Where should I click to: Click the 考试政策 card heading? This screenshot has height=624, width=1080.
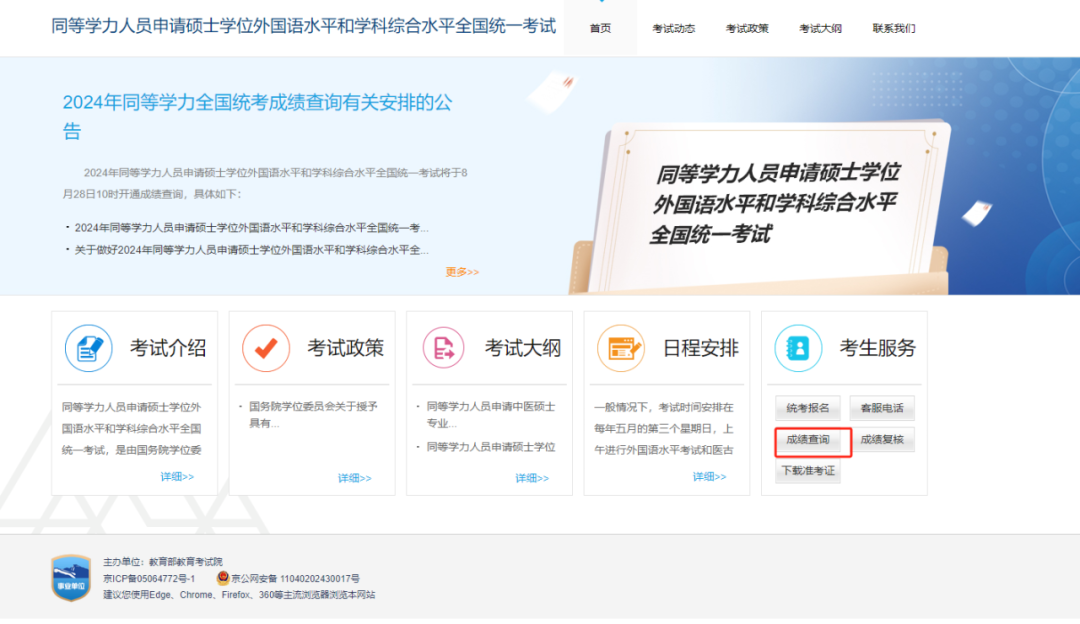(x=346, y=349)
